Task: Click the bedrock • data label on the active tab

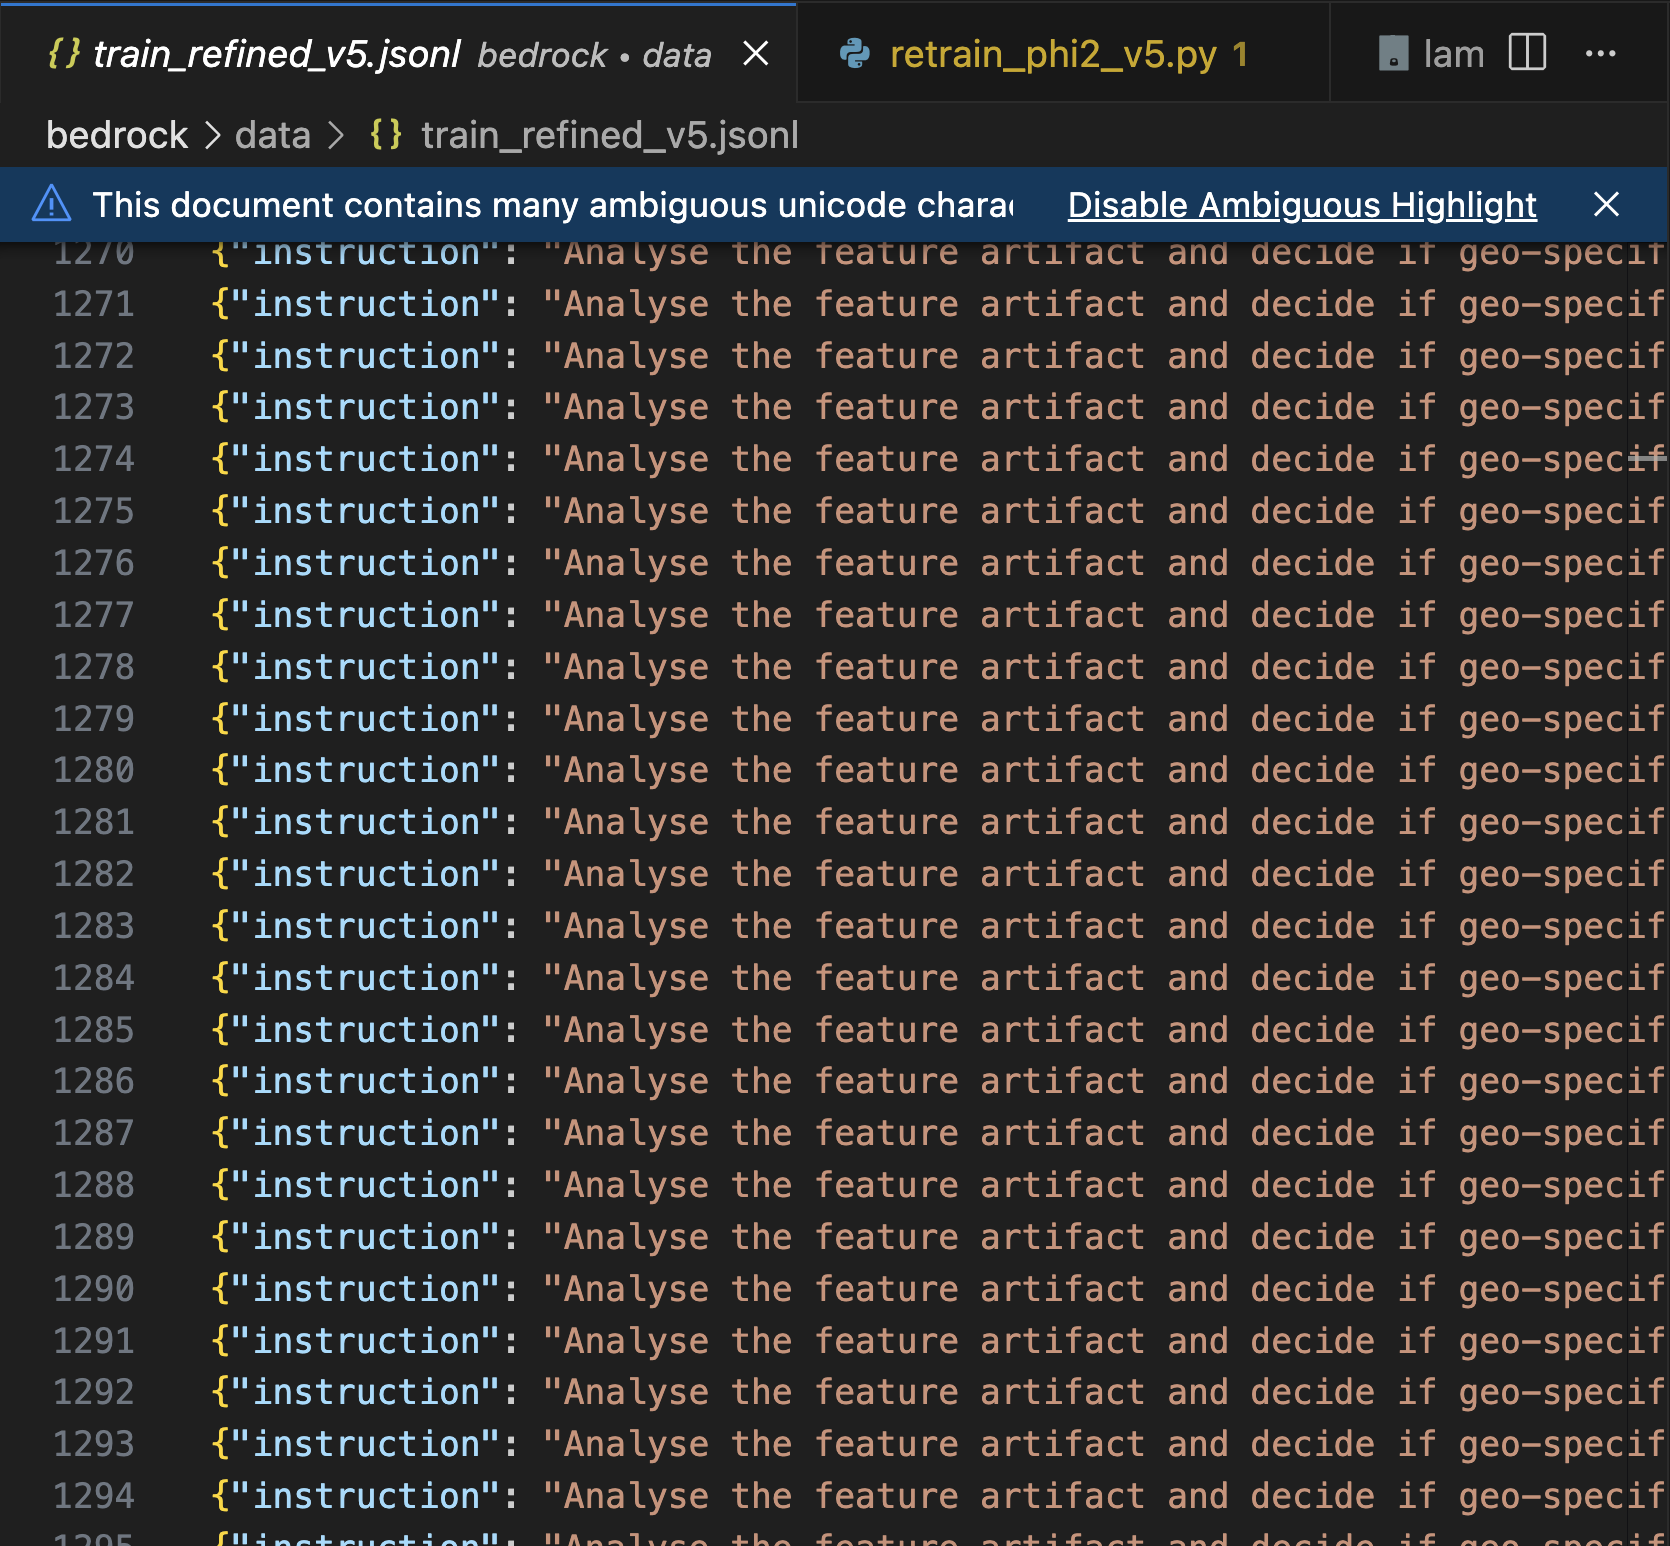Action: click(x=594, y=55)
